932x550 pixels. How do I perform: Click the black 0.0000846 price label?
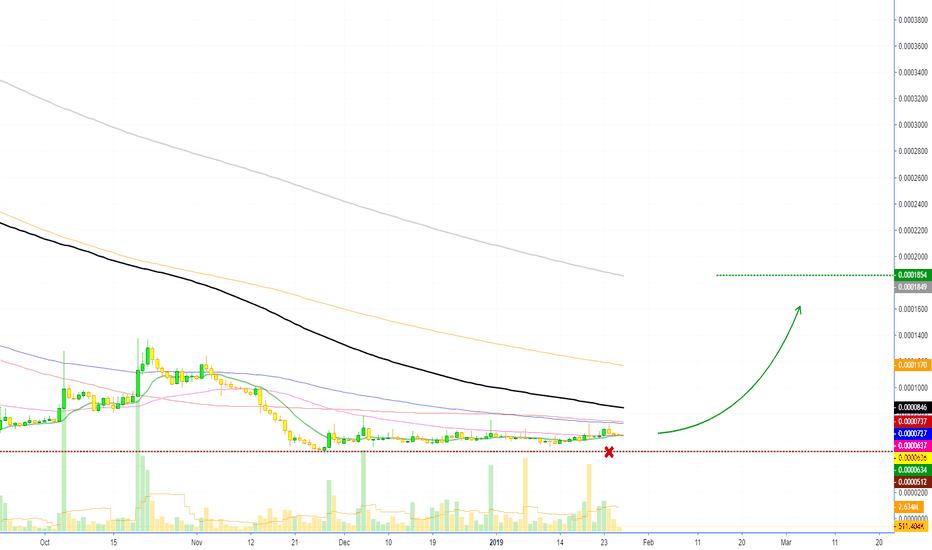tap(912, 408)
